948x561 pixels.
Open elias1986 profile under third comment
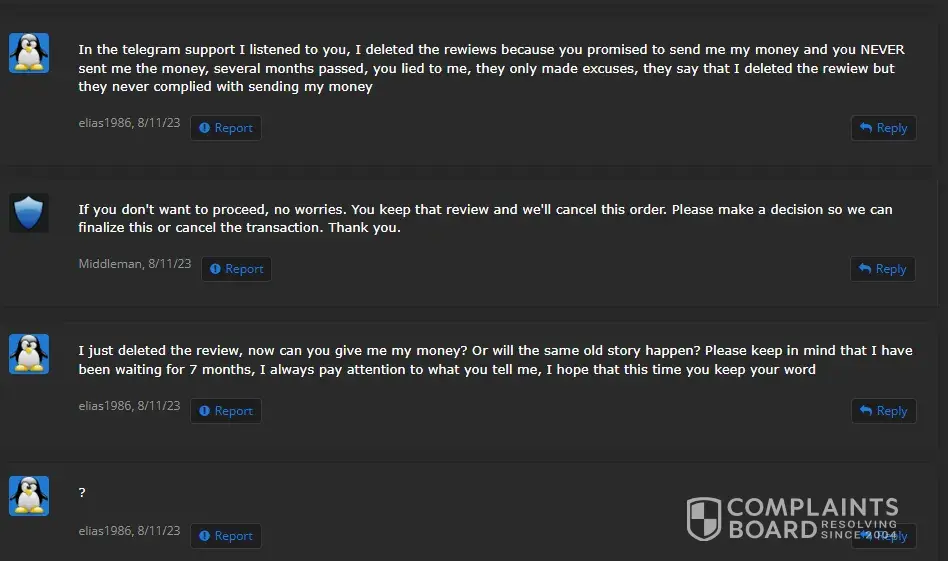105,406
